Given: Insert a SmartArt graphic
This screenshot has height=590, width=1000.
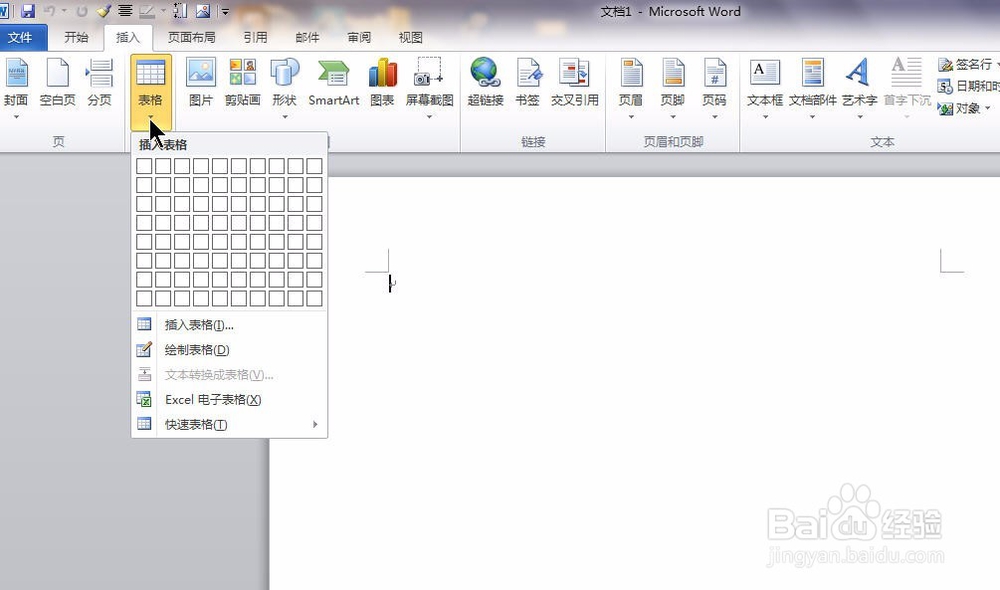Looking at the screenshot, I should tap(334, 82).
